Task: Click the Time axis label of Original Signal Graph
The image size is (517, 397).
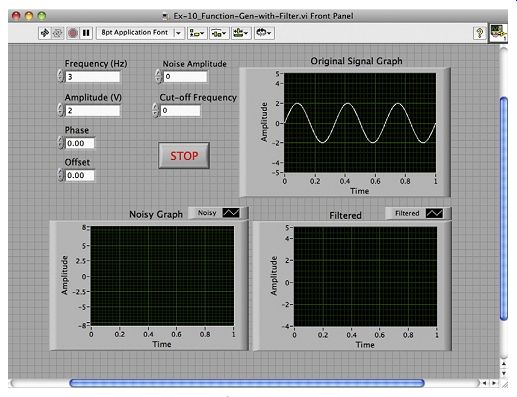Action: coord(359,191)
